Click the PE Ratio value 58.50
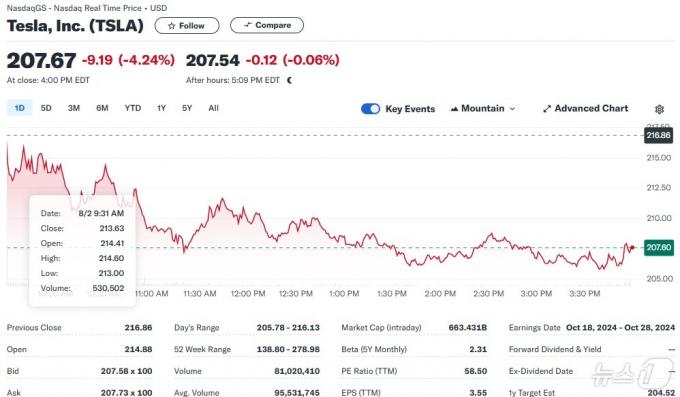Screen dimensions: 680x397 [x=475, y=371]
